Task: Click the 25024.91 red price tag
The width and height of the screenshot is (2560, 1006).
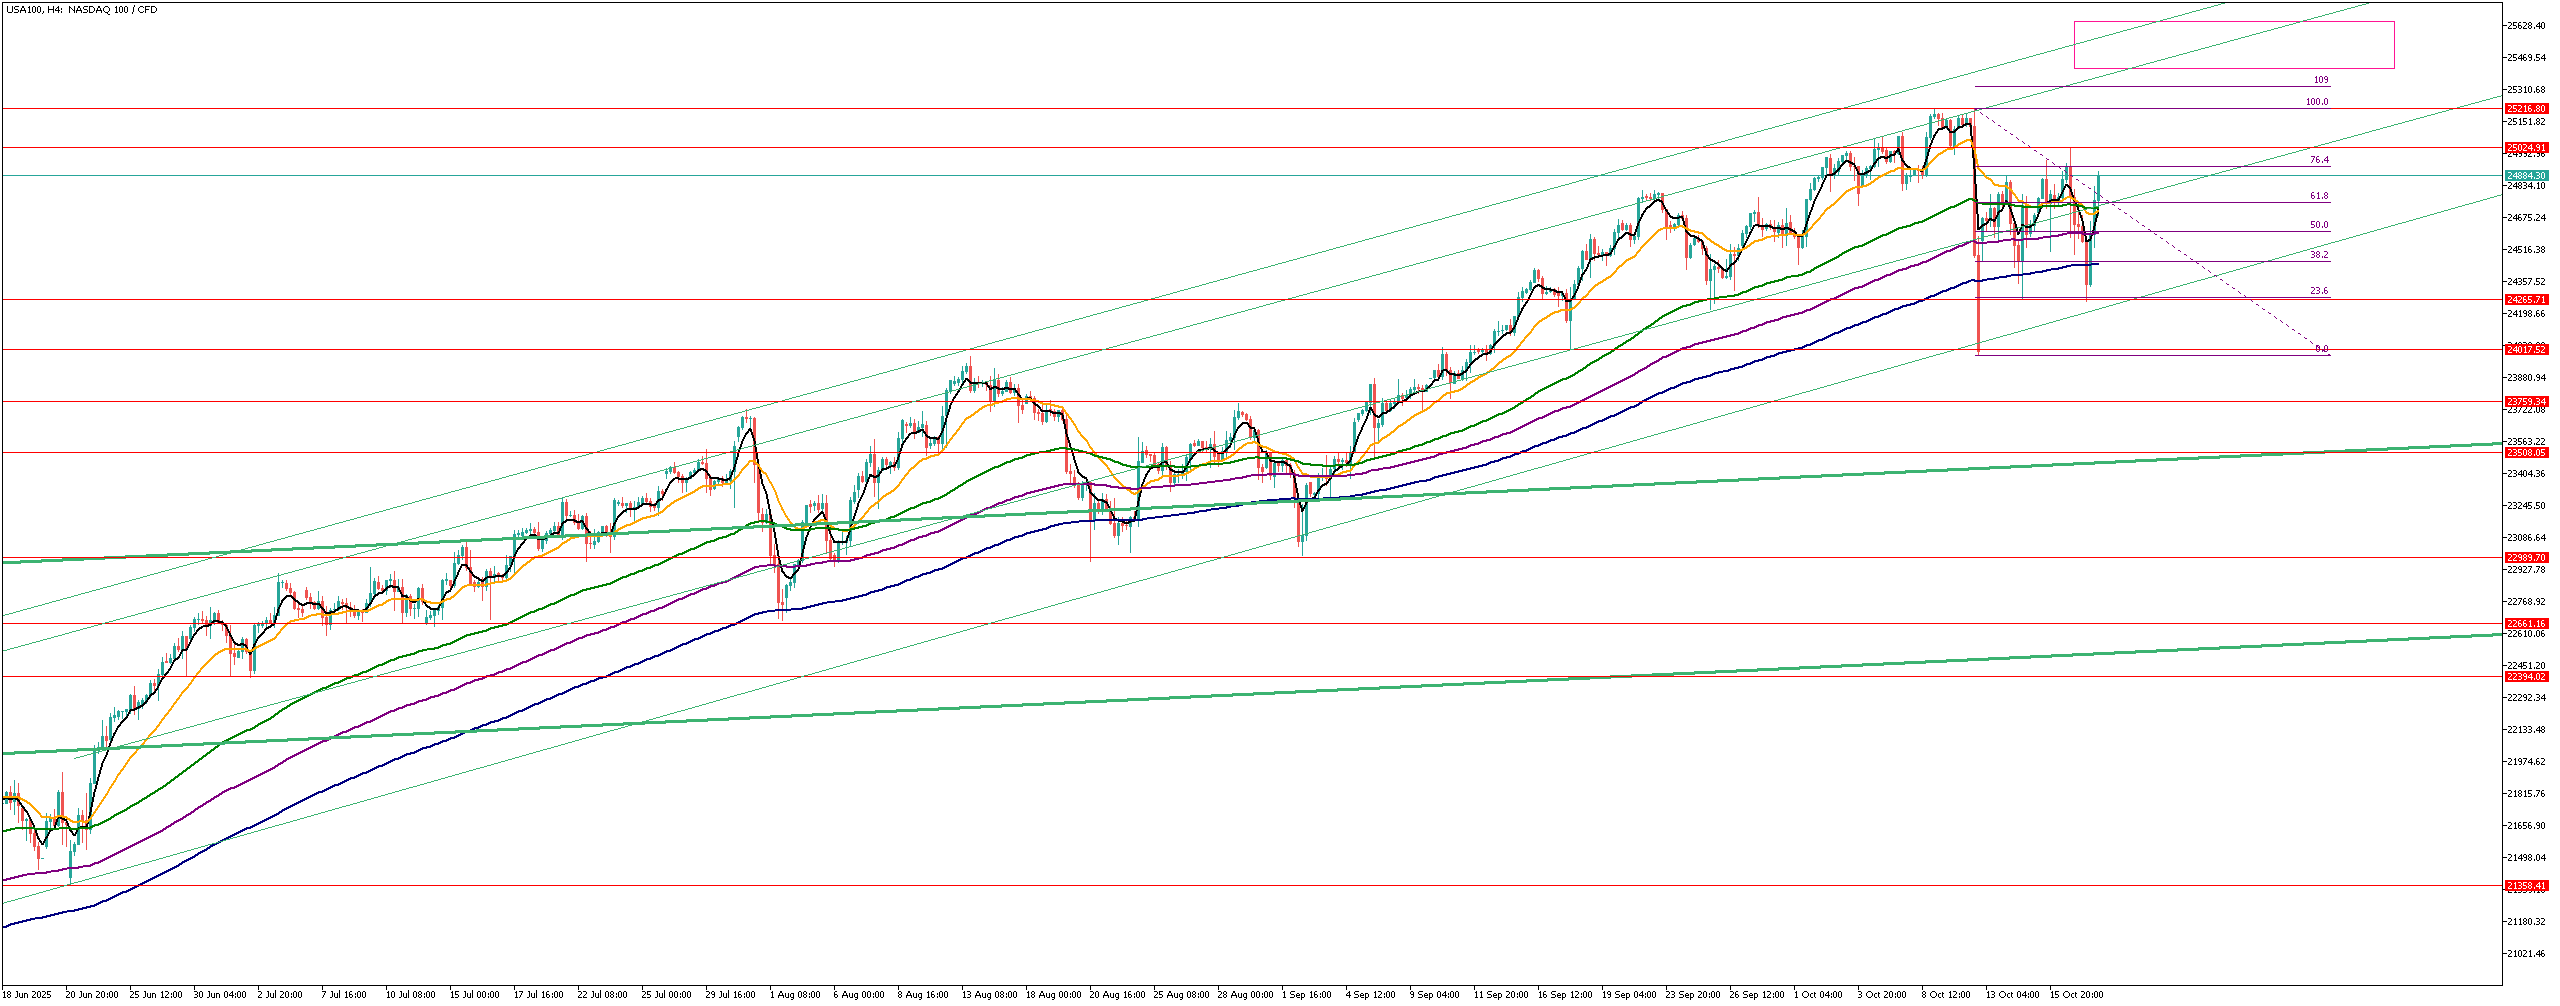Action: tap(2525, 148)
